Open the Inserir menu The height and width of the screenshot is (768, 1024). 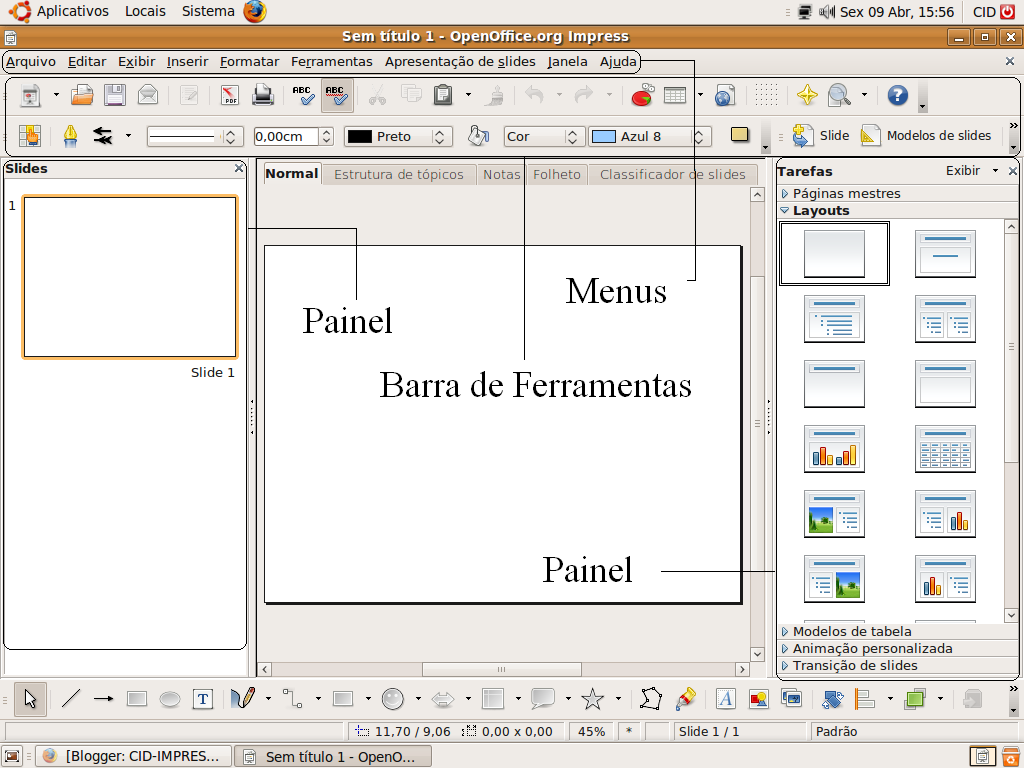pyautogui.click(x=187, y=61)
